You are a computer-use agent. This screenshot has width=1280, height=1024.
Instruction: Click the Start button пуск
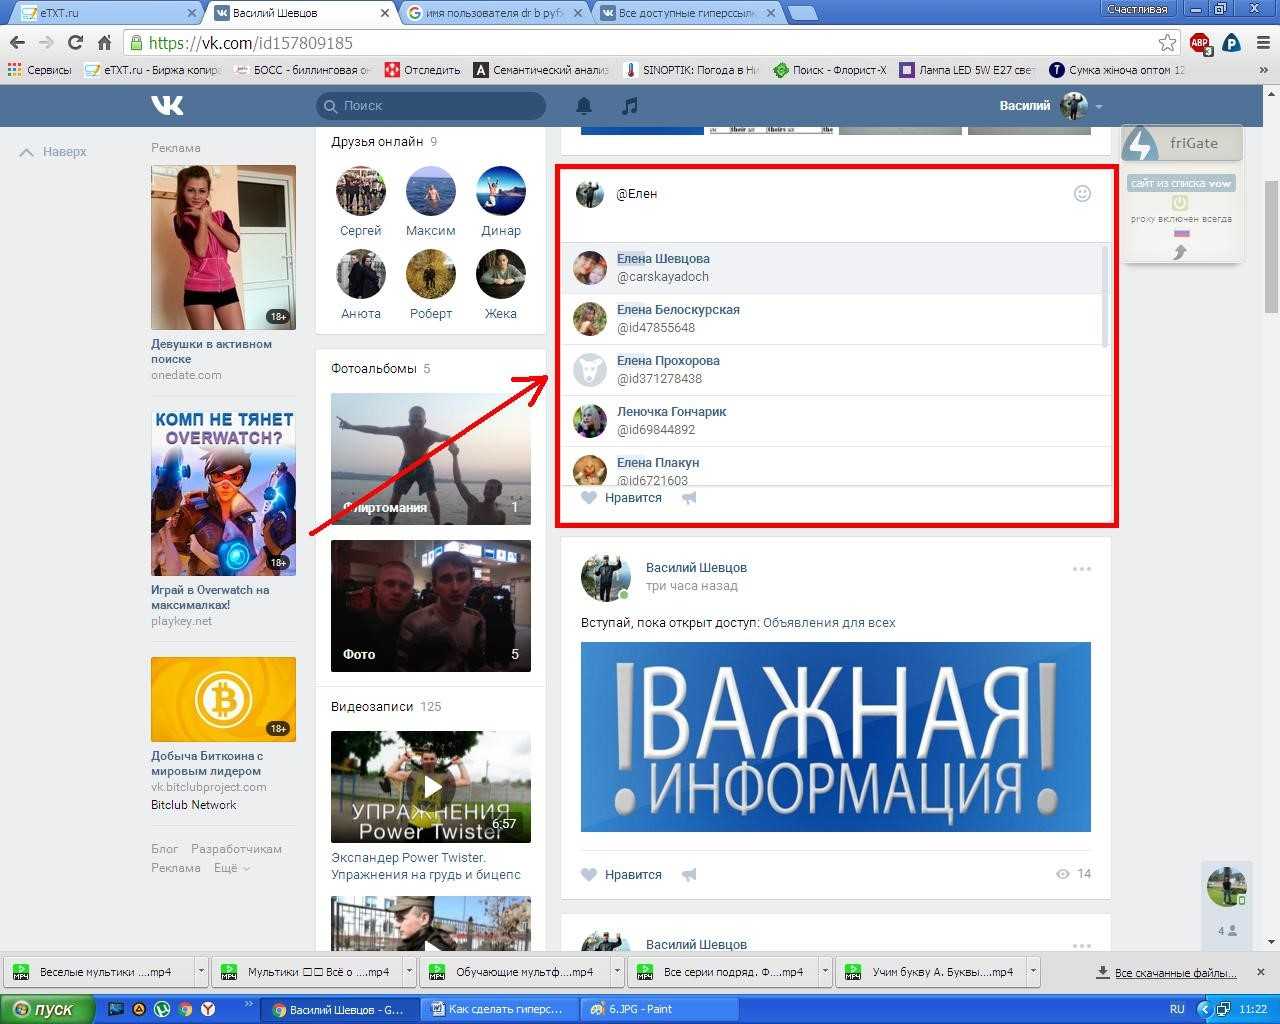pyautogui.click(x=47, y=1009)
